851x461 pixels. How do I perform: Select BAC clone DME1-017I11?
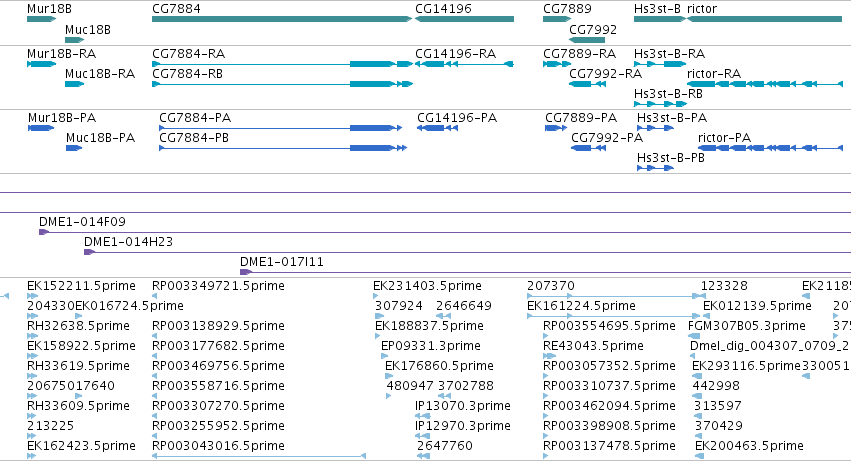(282, 262)
